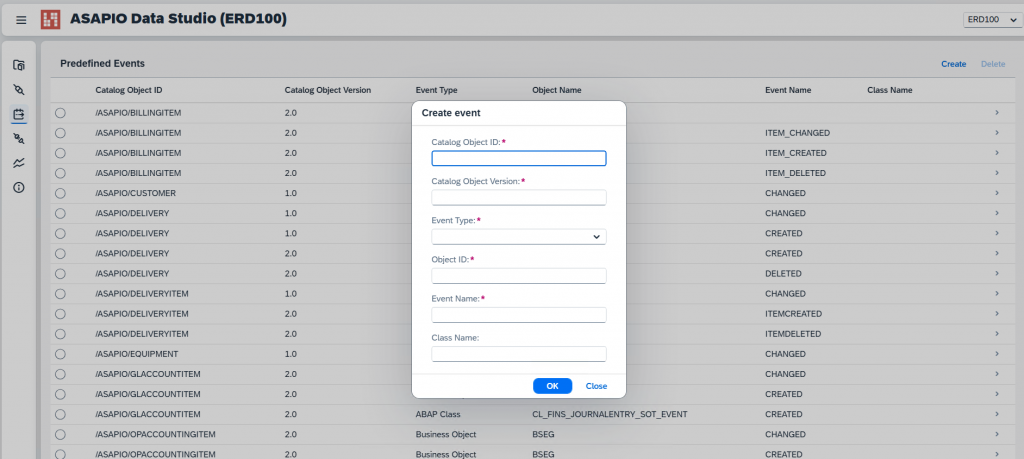Click the Event Name column header

pos(788,90)
